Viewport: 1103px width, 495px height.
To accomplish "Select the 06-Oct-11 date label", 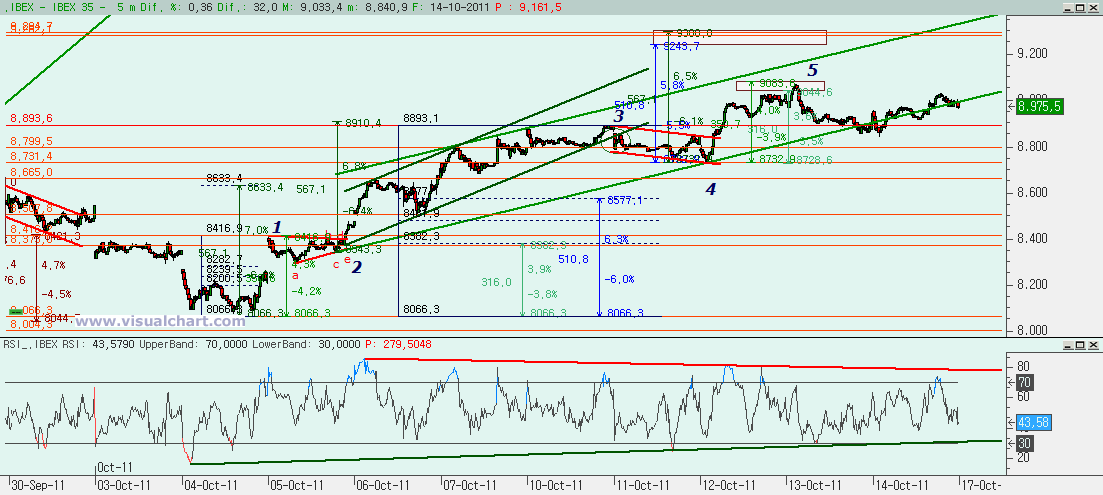I will pos(383,485).
